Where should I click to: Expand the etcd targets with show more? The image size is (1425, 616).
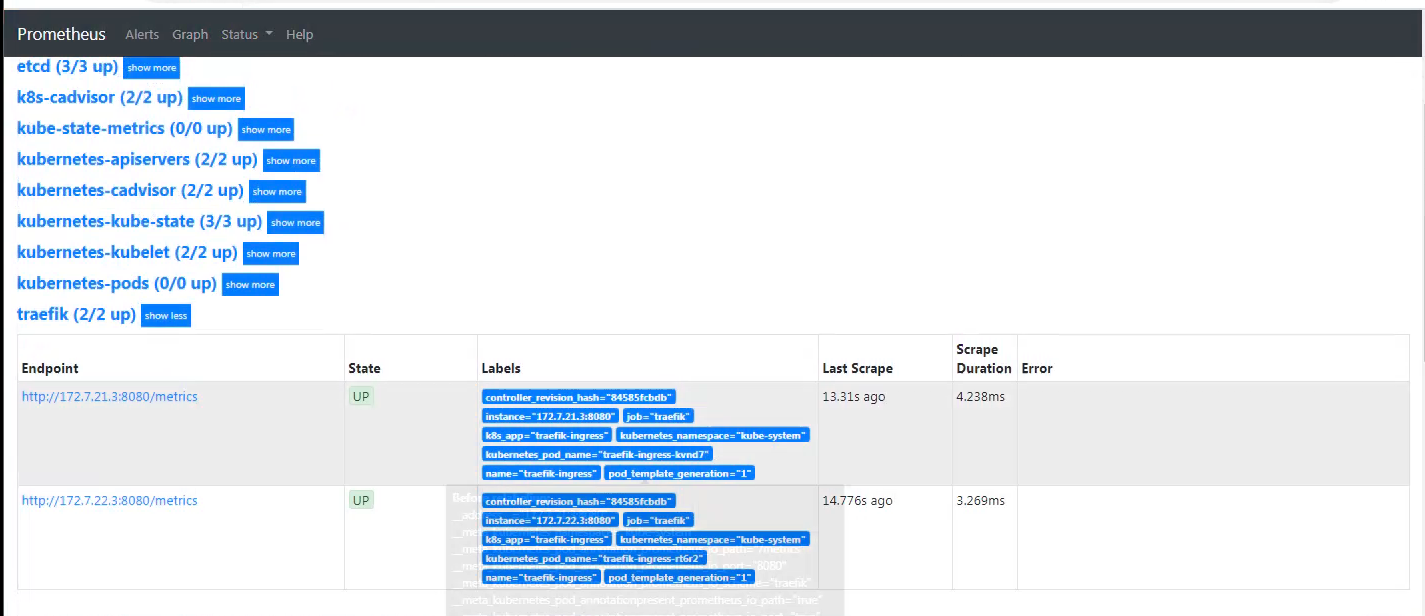point(152,68)
